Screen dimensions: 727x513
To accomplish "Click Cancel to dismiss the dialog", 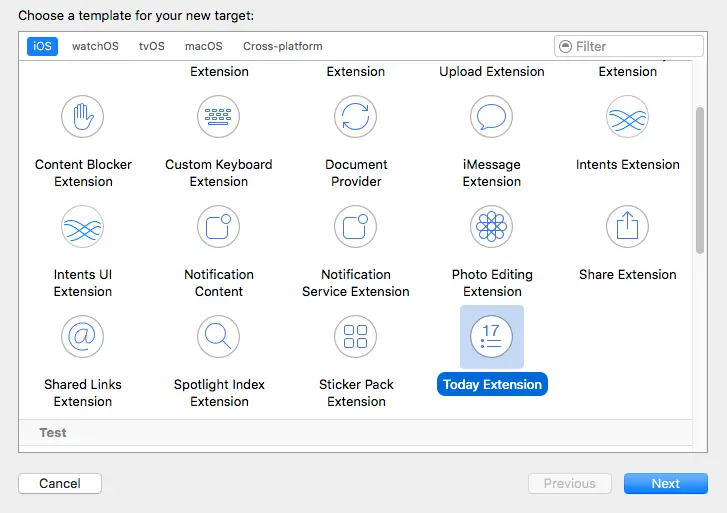I will click(60, 483).
